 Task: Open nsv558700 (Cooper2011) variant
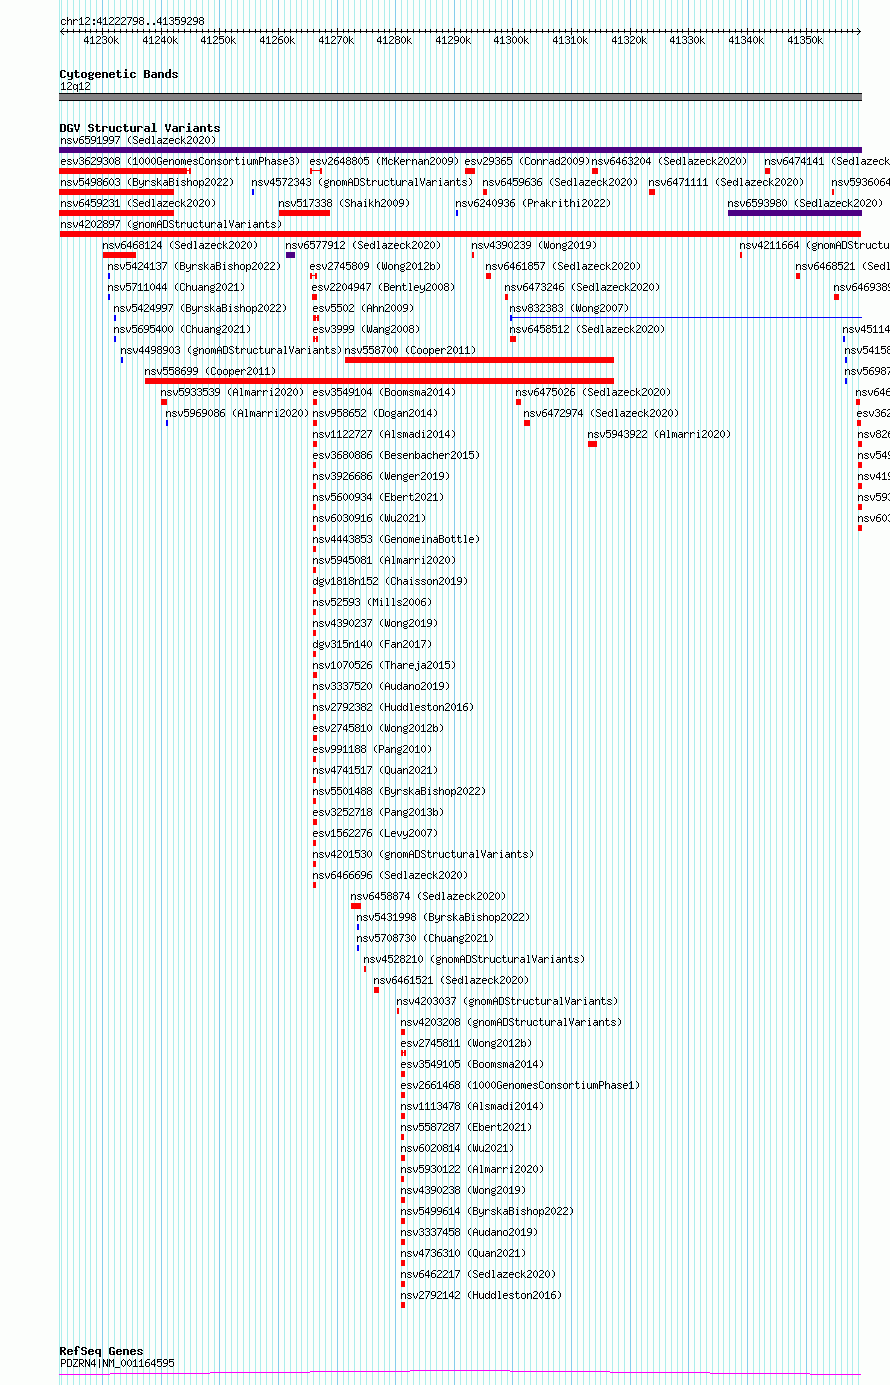click(x=410, y=350)
